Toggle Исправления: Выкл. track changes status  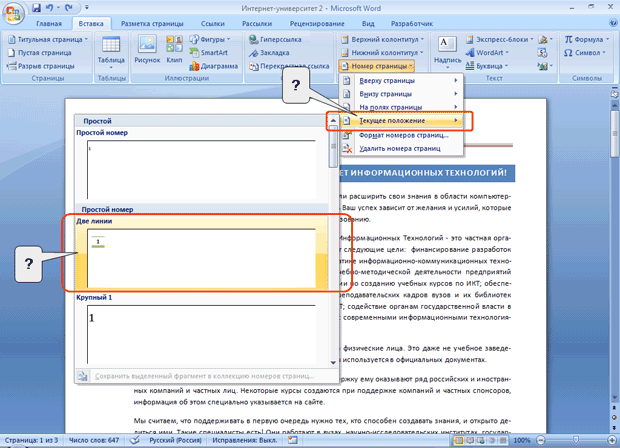(245, 440)
